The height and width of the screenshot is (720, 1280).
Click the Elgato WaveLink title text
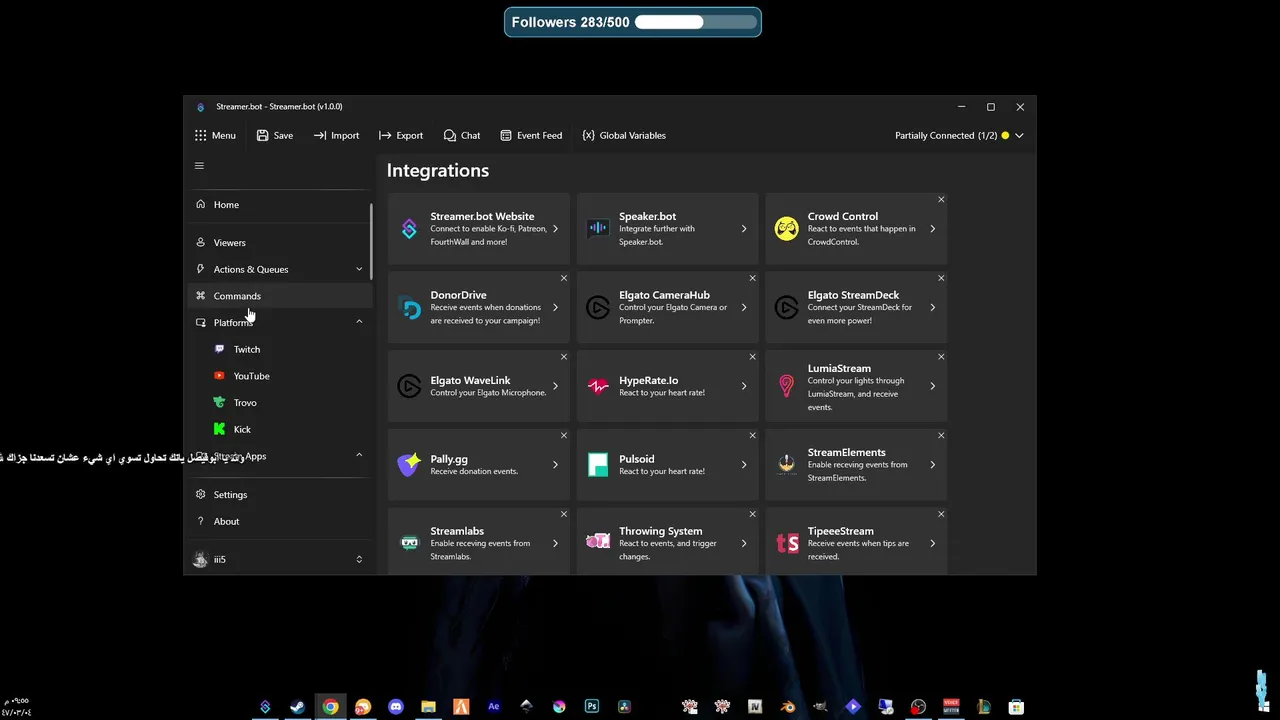471,380
